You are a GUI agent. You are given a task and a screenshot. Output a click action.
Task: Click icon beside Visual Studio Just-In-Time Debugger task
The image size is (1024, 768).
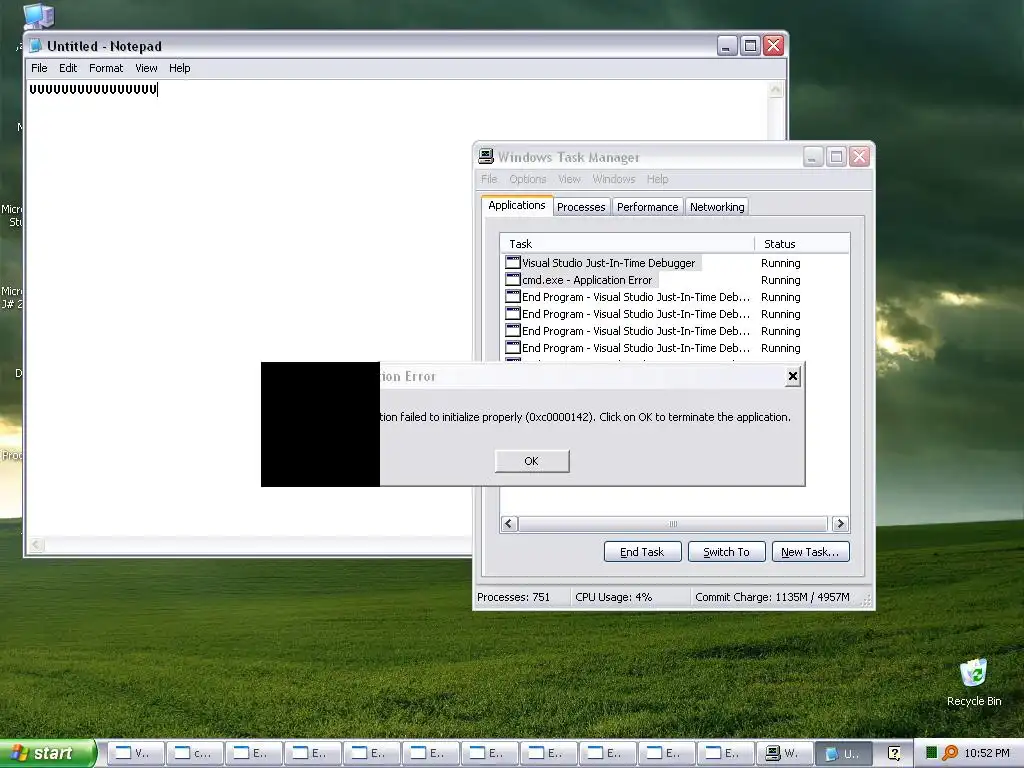[x=513, y=263]
